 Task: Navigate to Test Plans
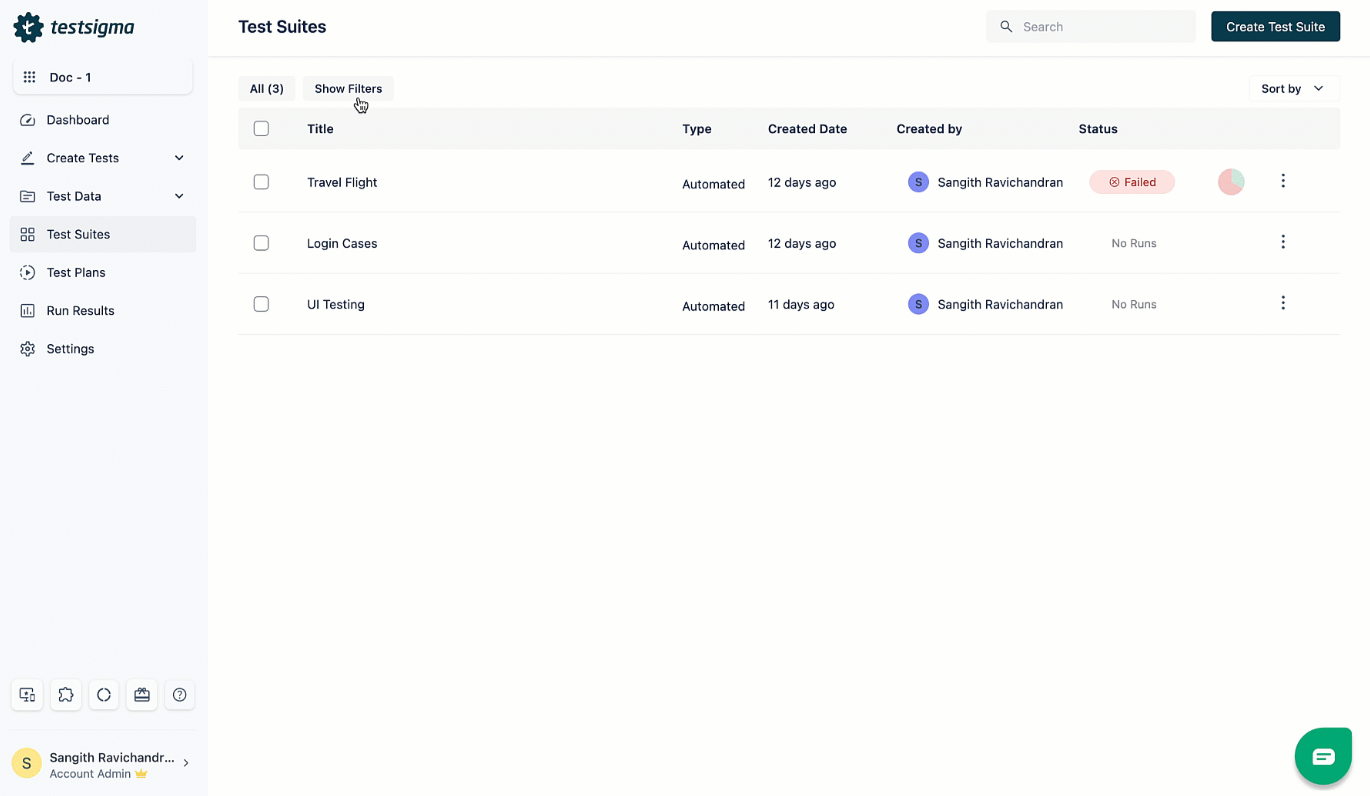click(x=103, y=272)
